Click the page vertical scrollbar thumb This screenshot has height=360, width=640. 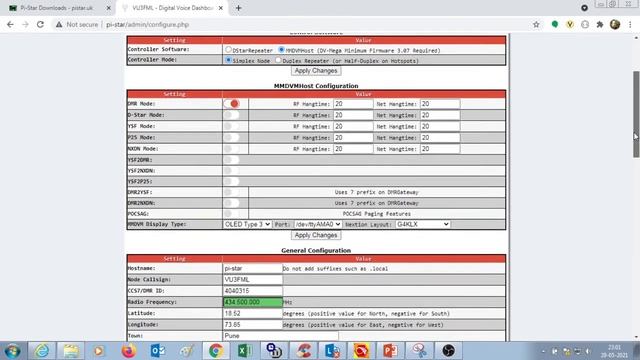[x=636, y=114]
